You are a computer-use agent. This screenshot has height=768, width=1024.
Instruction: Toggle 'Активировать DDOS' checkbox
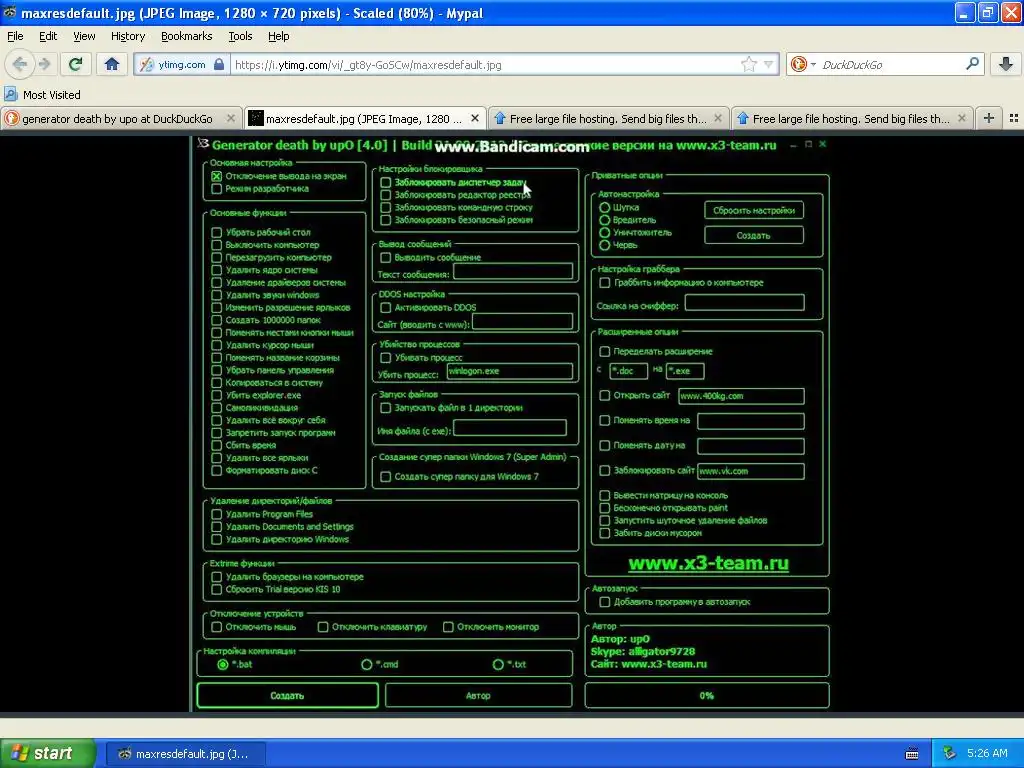pos(386,307)
